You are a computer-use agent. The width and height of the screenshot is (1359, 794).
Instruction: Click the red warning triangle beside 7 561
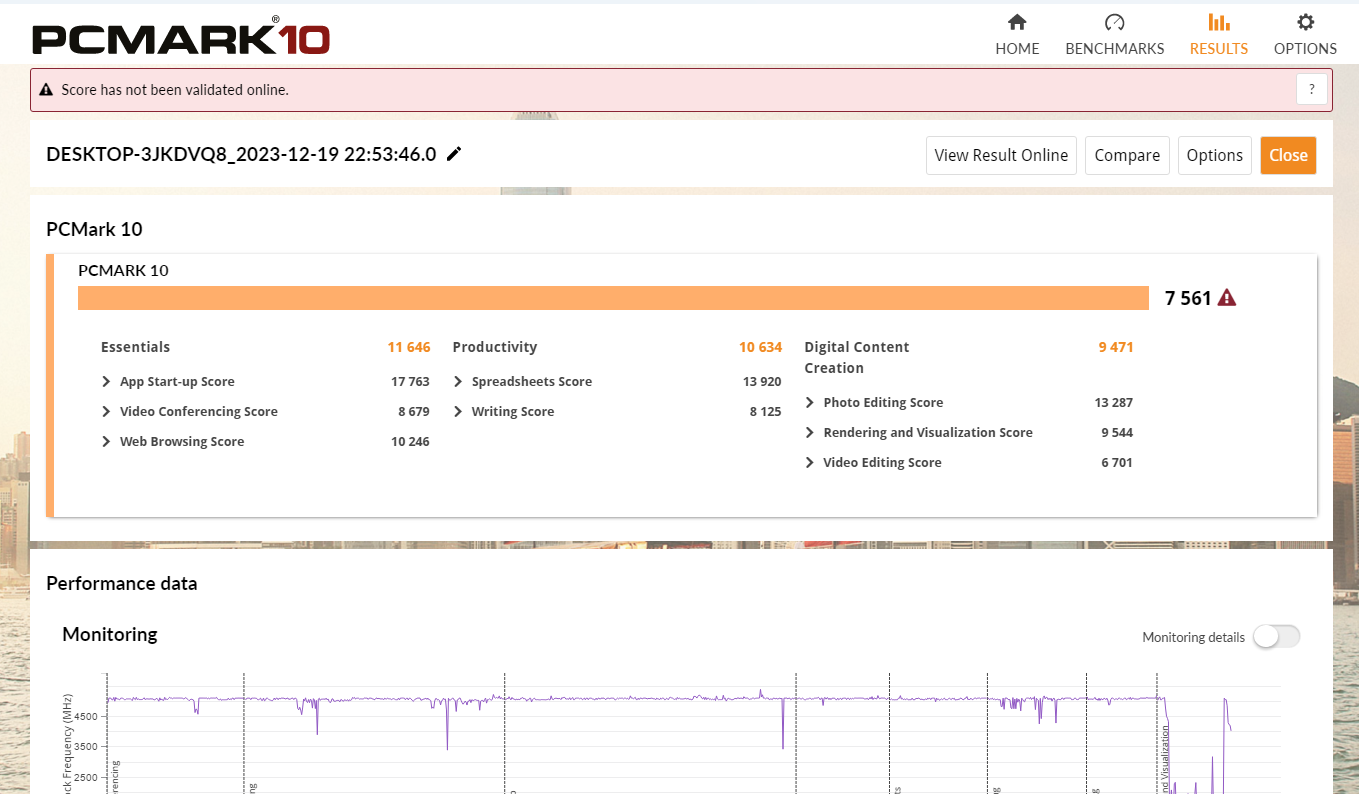pos(1227,298)
